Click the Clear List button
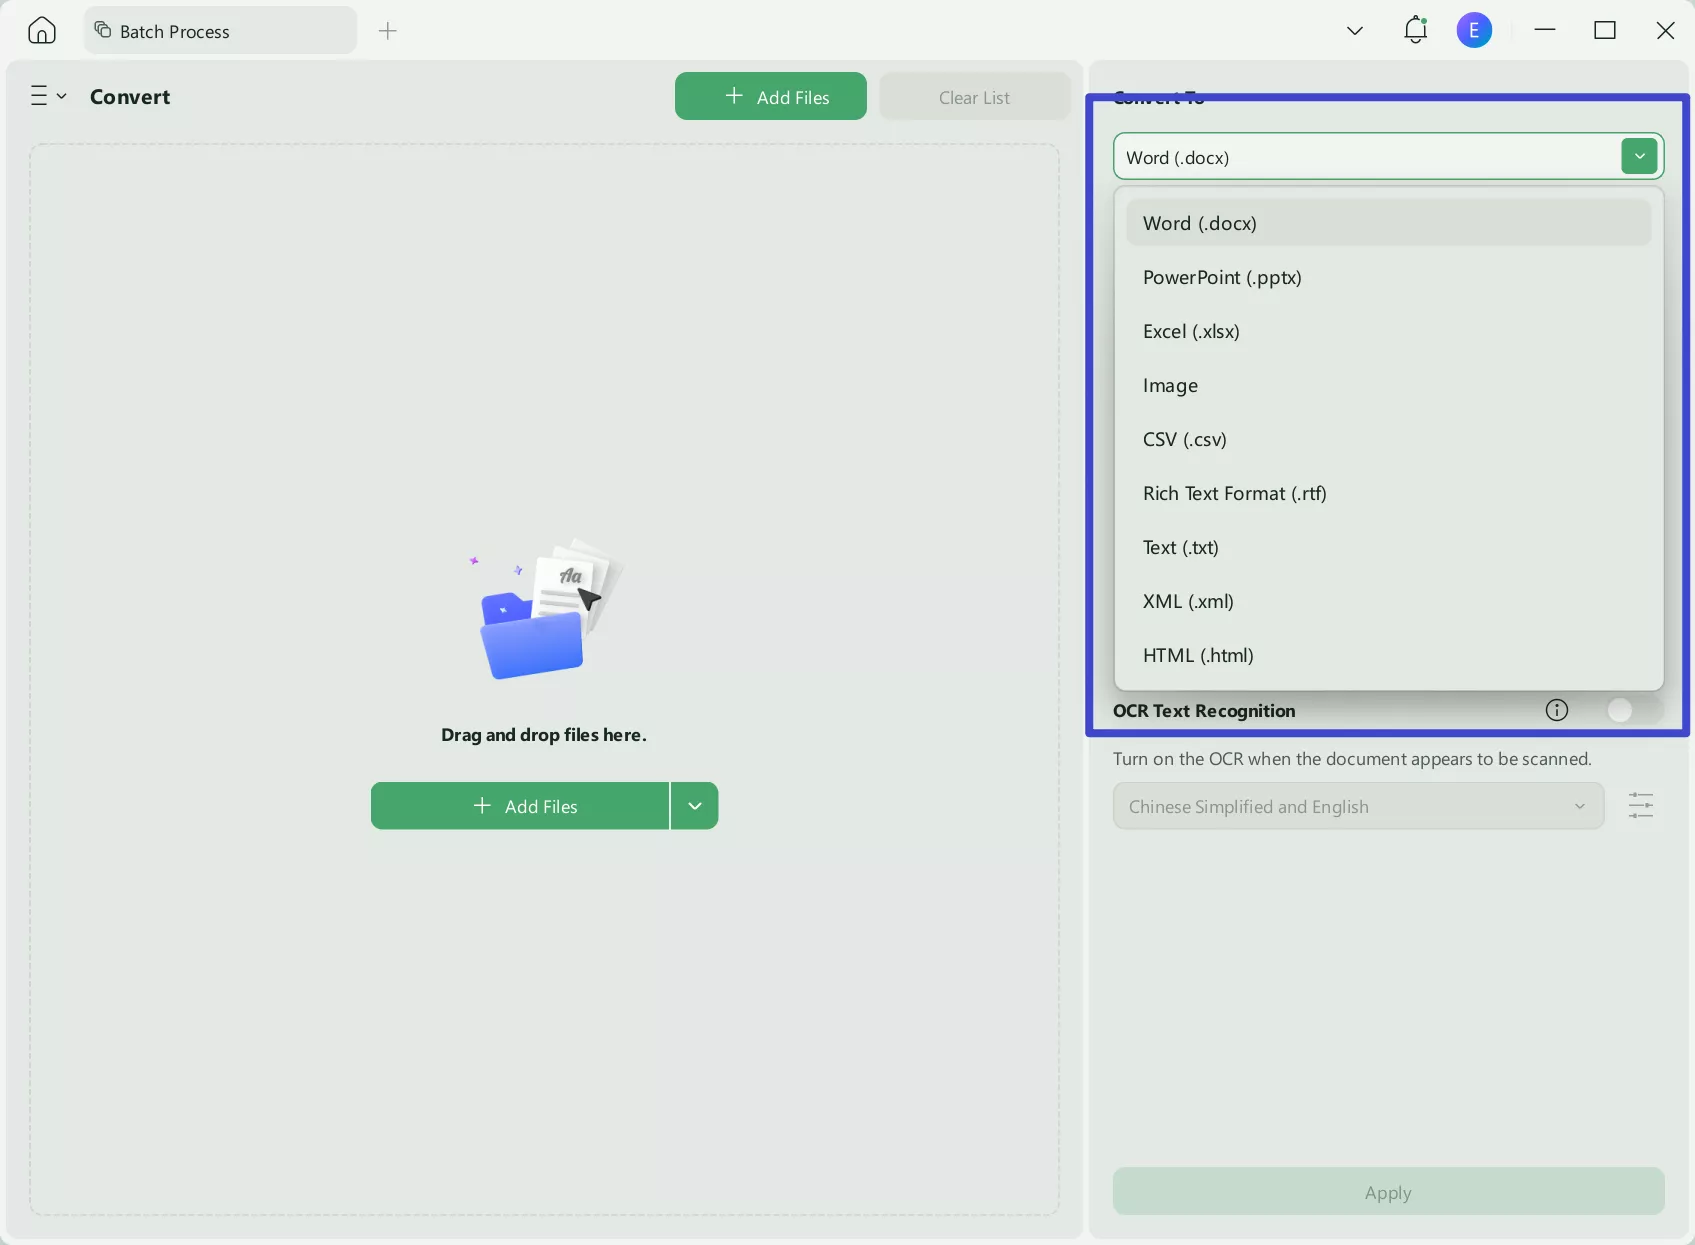 (x=973, y=96)
